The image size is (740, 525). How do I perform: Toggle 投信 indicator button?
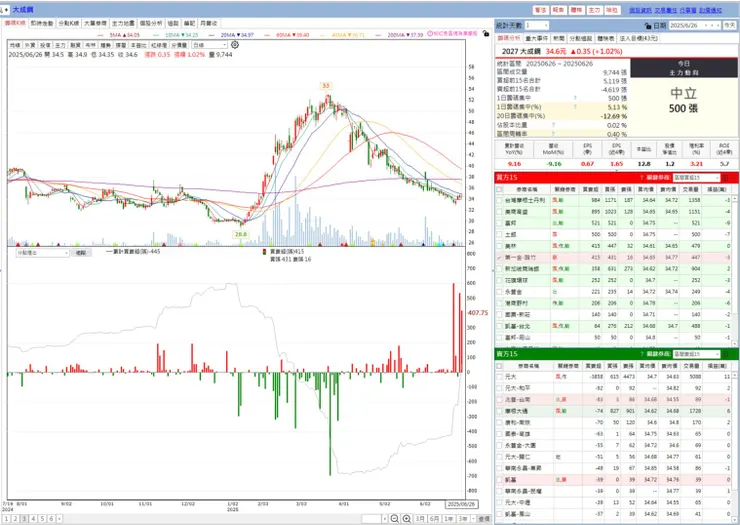pyautogui.click(x=45, y=45)
